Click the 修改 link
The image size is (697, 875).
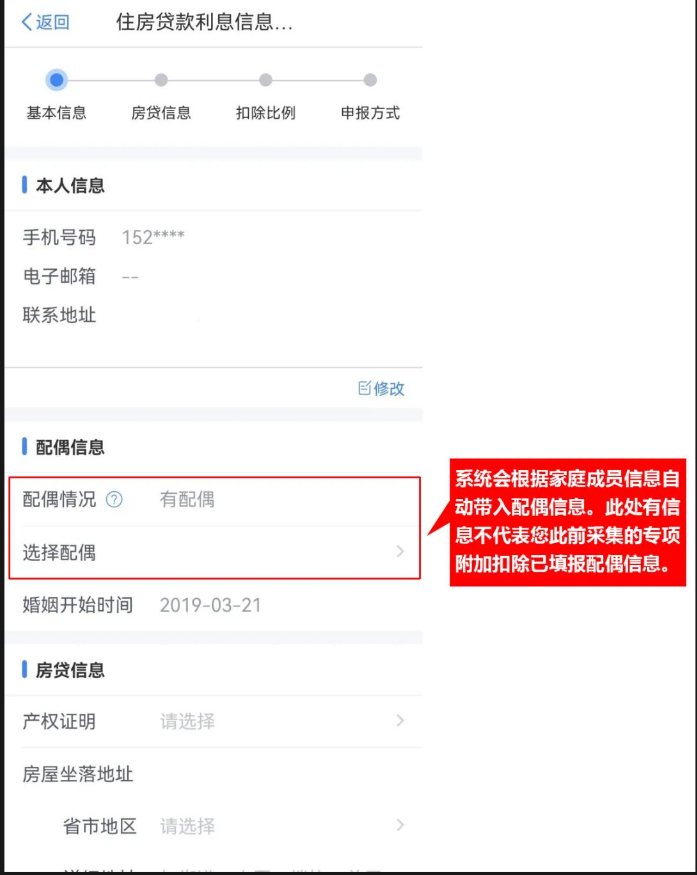pos(389,388)
